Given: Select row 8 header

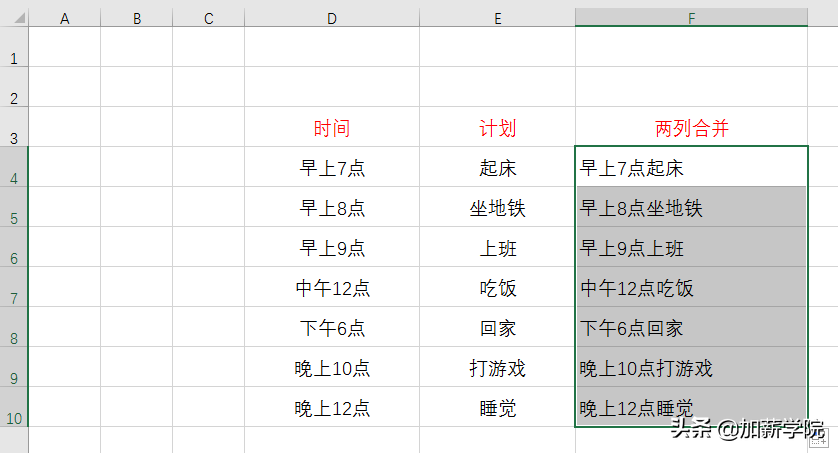Looking at the screenshot, I should click(14, 327).
